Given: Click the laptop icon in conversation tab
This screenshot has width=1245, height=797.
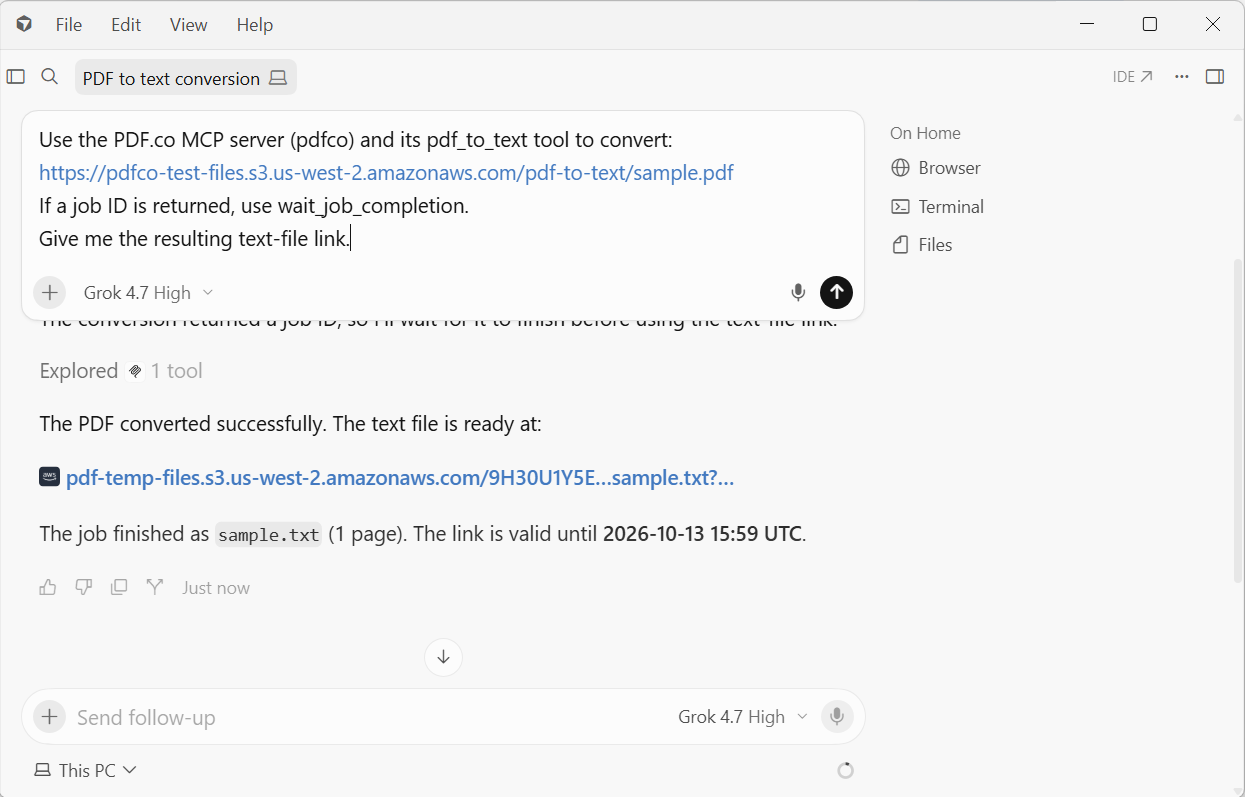Looking at the screenshot, I should pyautogui.click(x=279, y=78).
